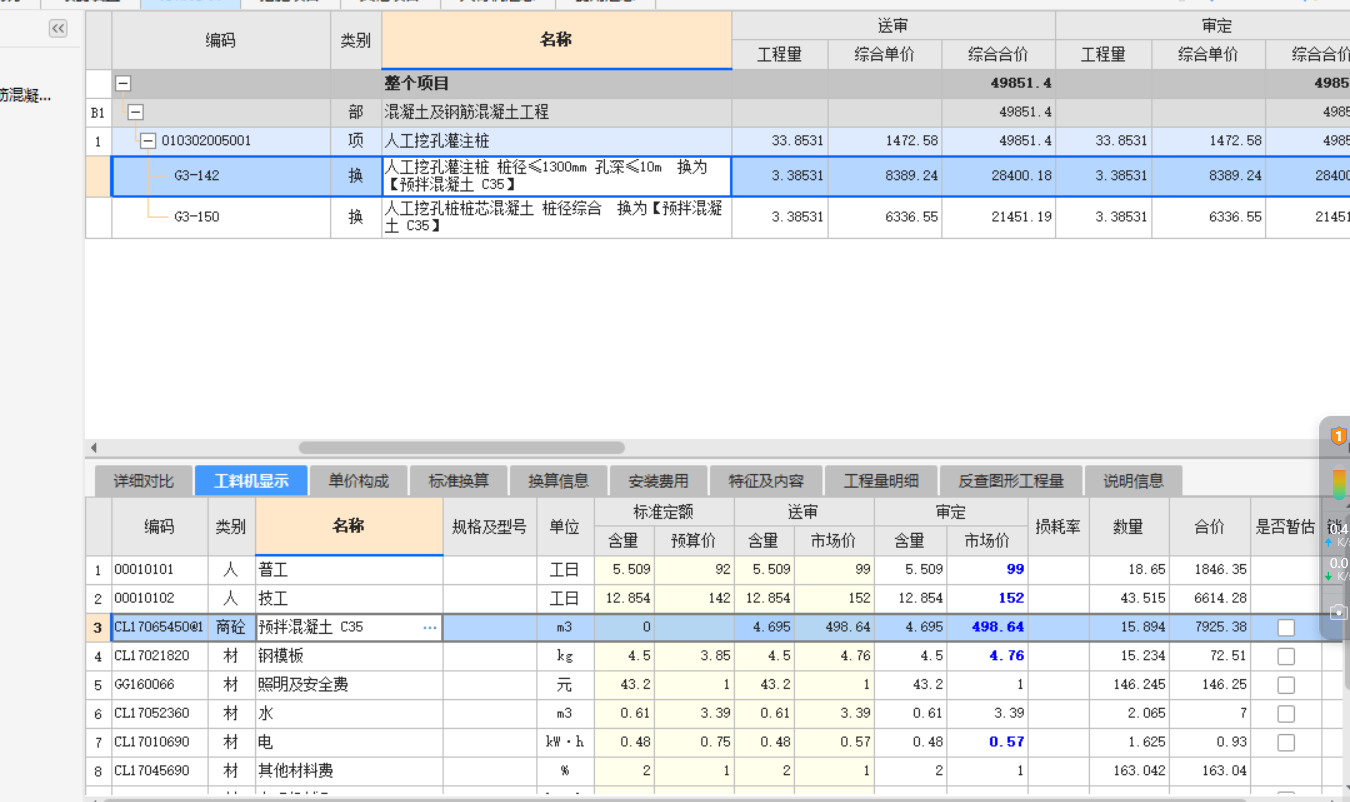The width and height of the screenshot is (1350, 802).
Task: Click the 名称 header in the upper table
Action: [556, 40]
